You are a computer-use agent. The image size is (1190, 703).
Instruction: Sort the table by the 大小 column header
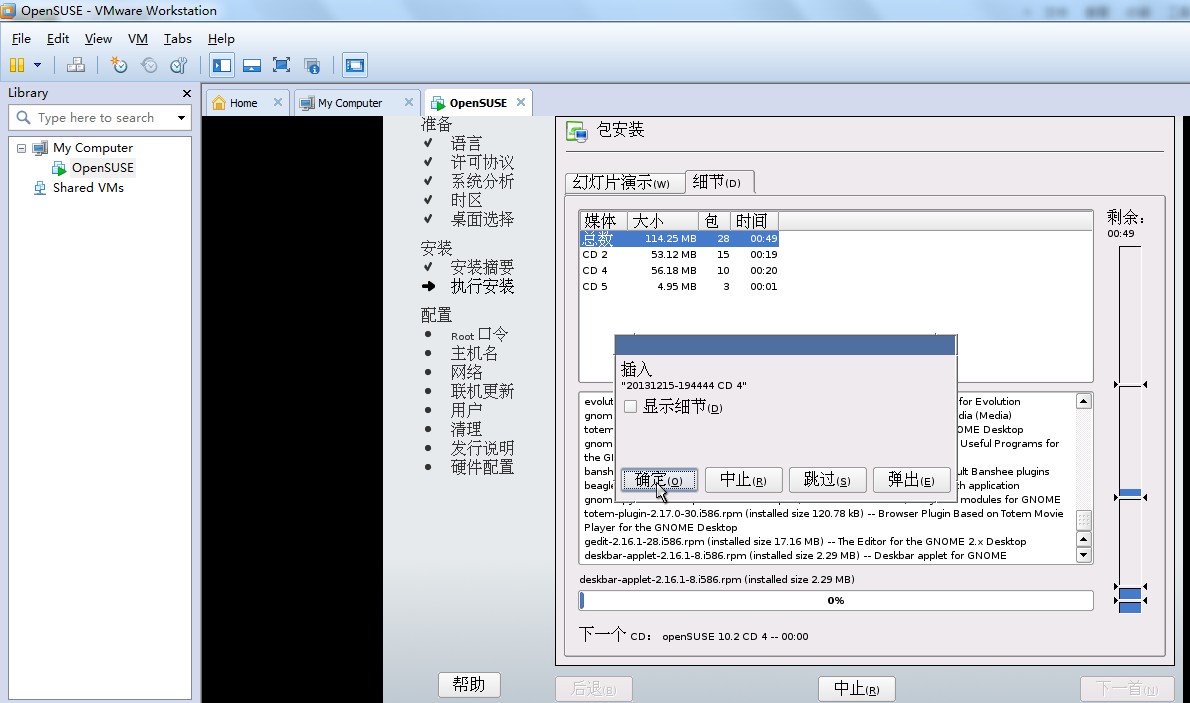tap(662, 221)
